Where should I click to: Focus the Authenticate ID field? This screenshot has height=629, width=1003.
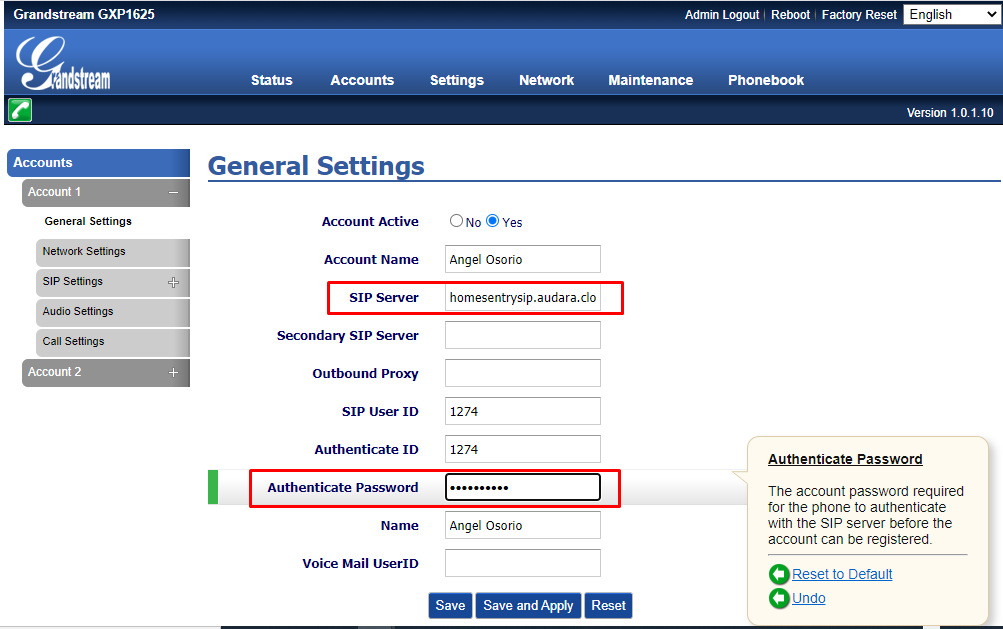(523, 449)
